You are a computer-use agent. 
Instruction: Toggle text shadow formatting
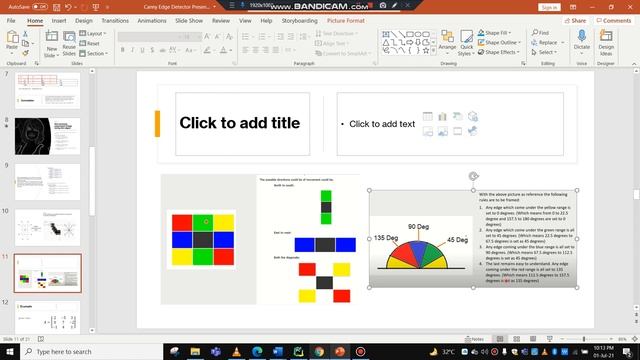152,50
